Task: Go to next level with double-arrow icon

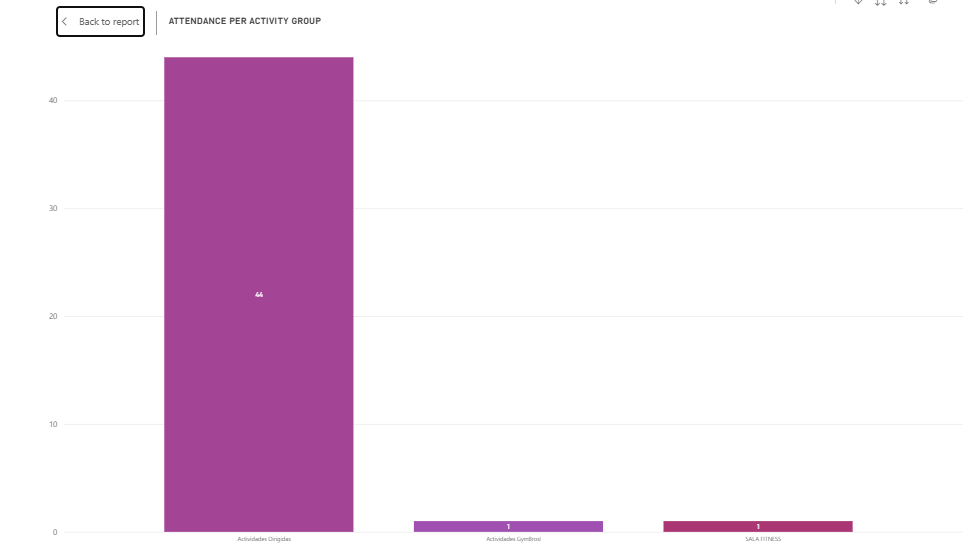Action: coord(880,2)
